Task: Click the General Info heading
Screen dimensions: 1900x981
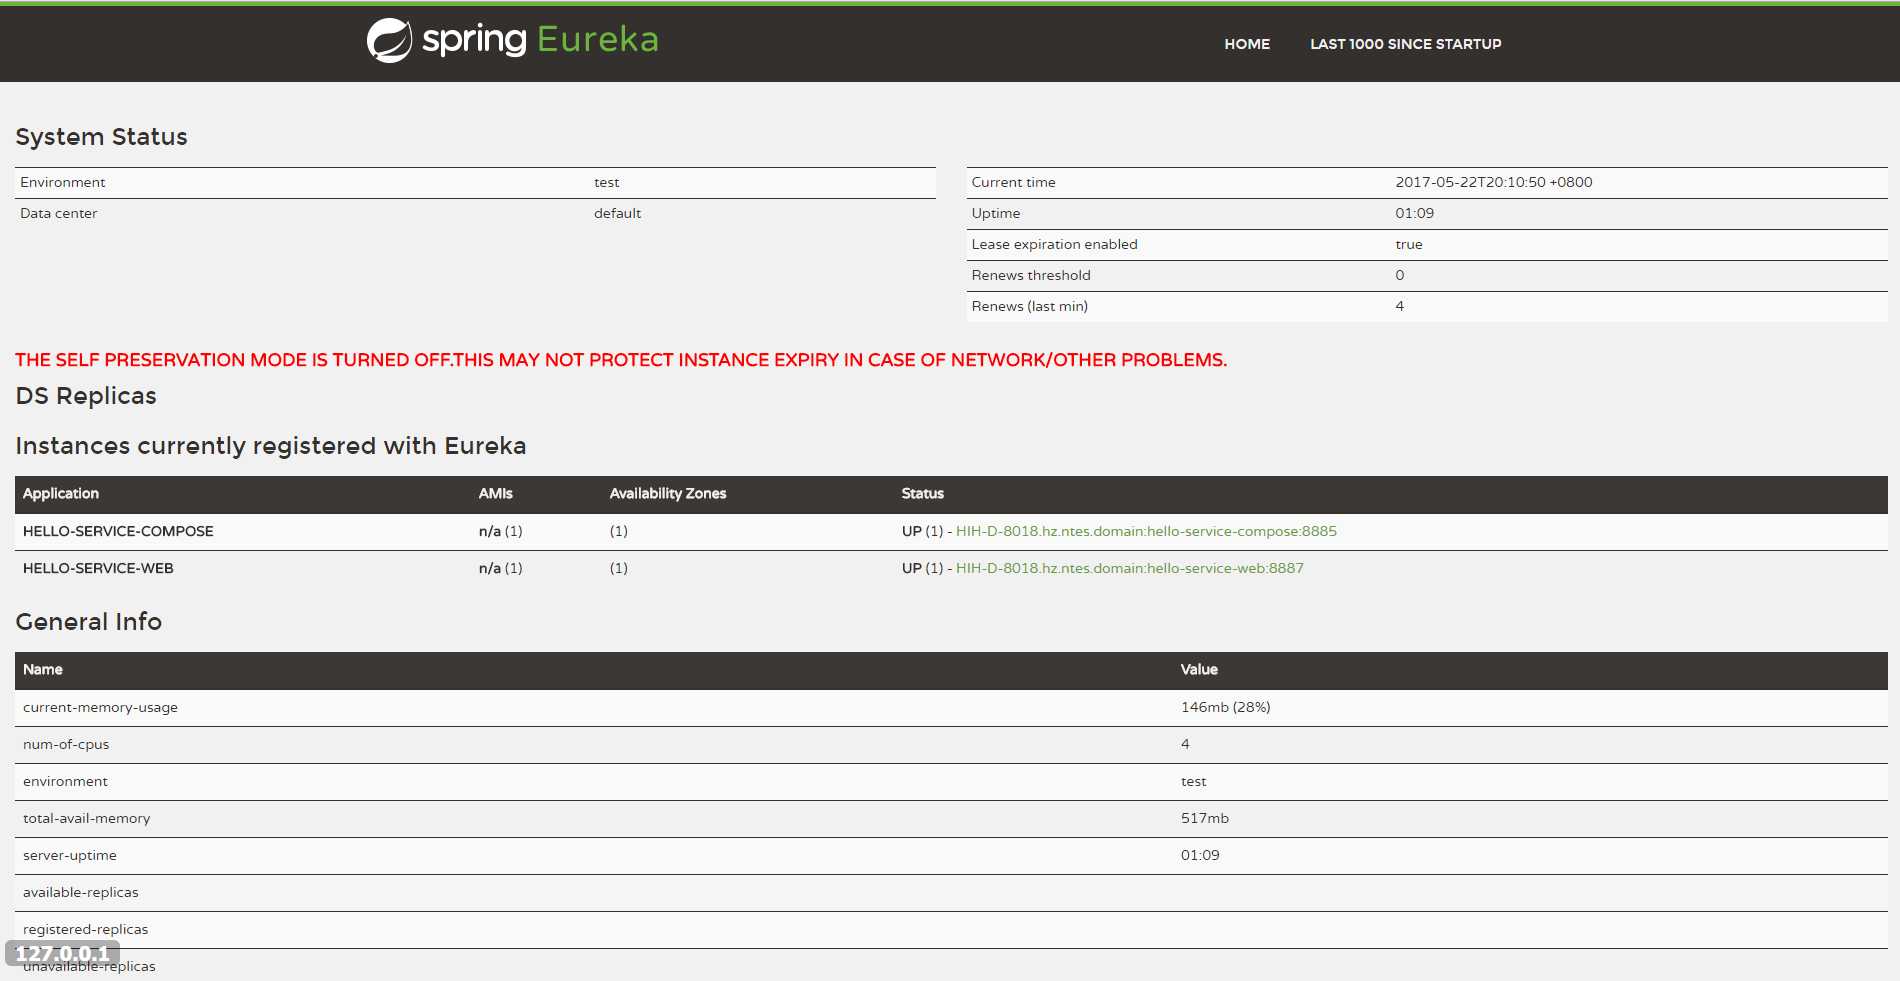Action: pyautogui.click(x=88, y=622)
